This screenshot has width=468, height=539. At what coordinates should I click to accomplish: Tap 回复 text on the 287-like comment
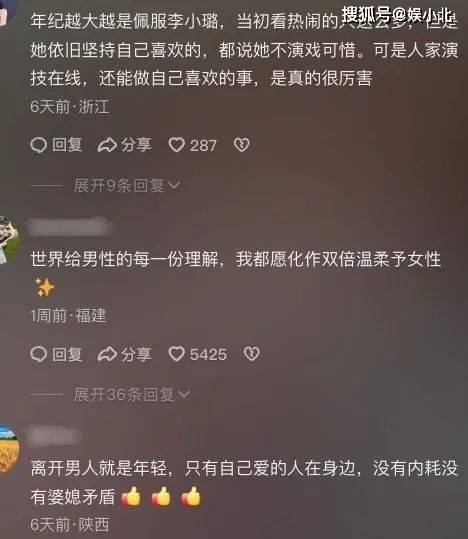pyautogui.click(x=67, y=145)
